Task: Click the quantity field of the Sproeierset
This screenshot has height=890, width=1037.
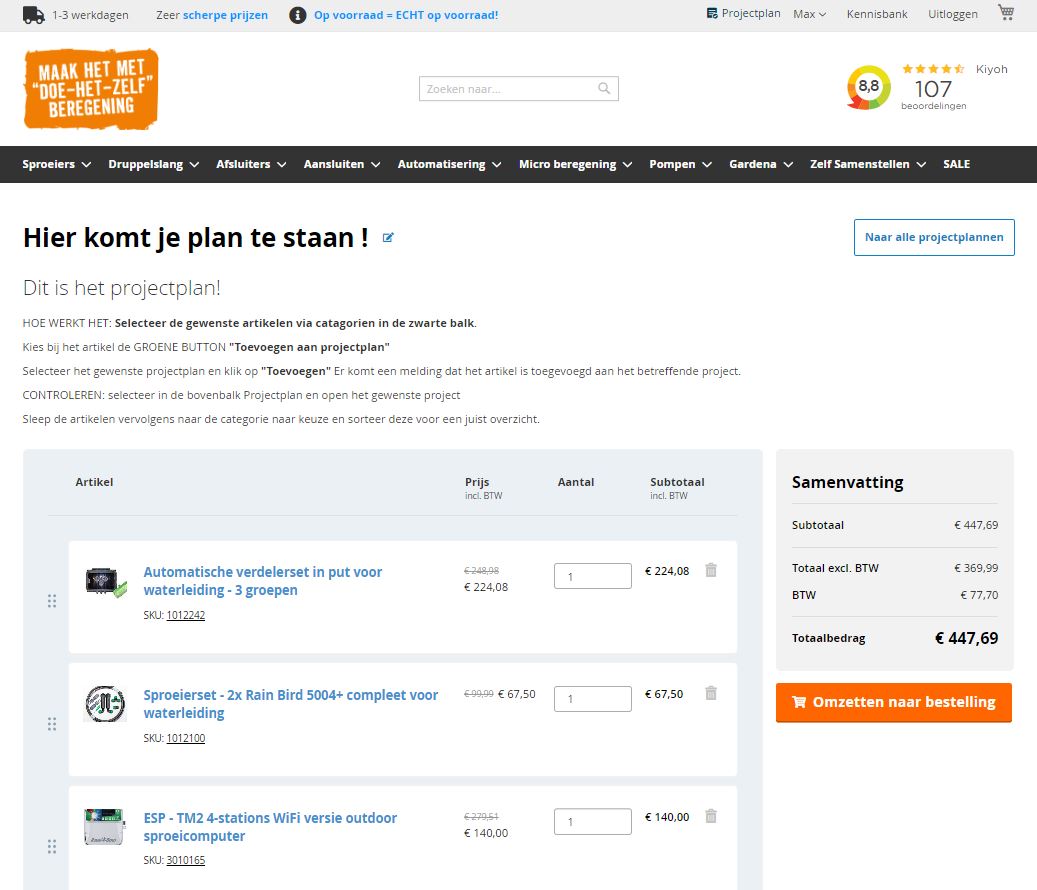Action: (x=592, y=698)
